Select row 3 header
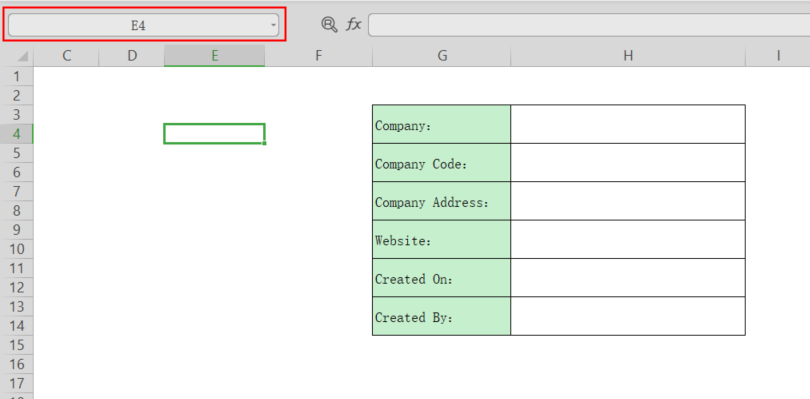Image resolution: width=810 pixels, height=399 pixels. tap(17, 115)
